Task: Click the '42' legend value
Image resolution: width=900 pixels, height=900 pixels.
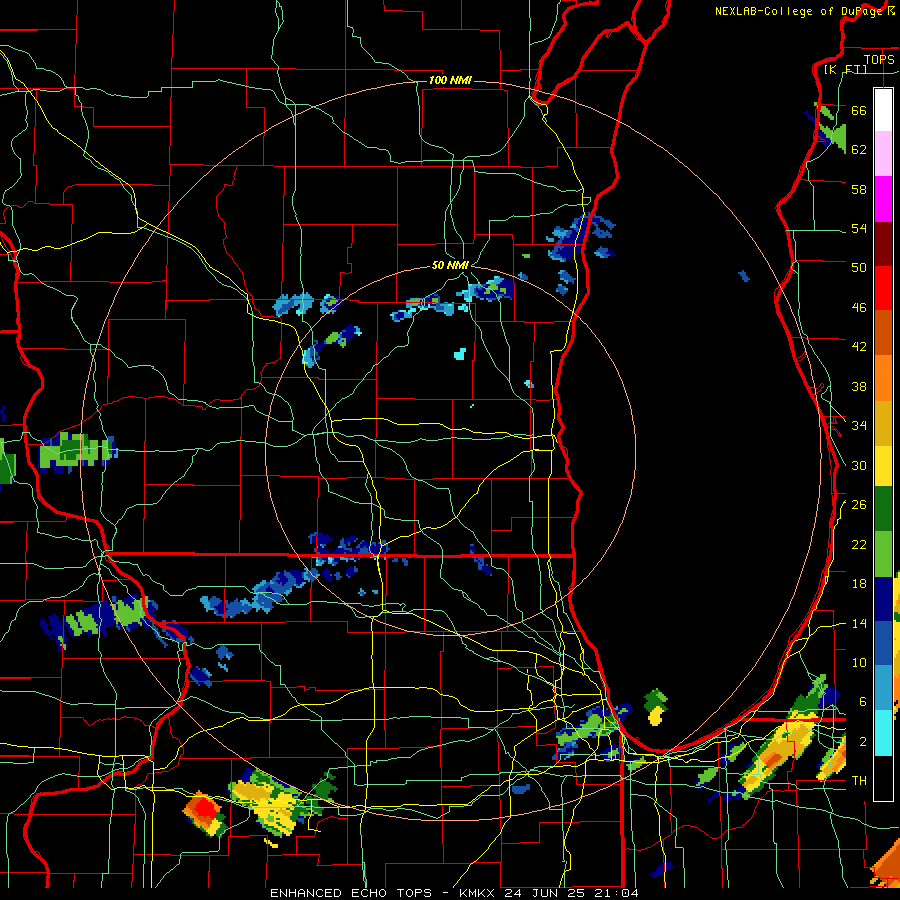Action: 859,347
